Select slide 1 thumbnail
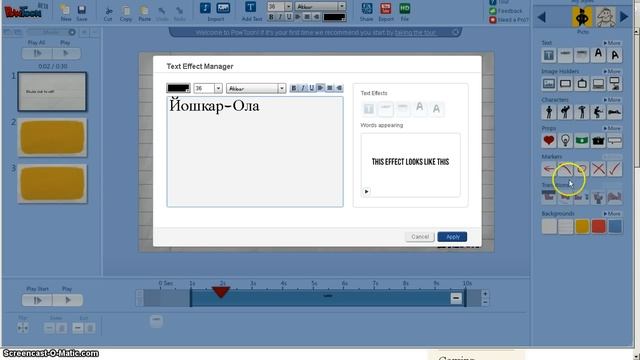 pyautogui.click(x=52, y=91)
